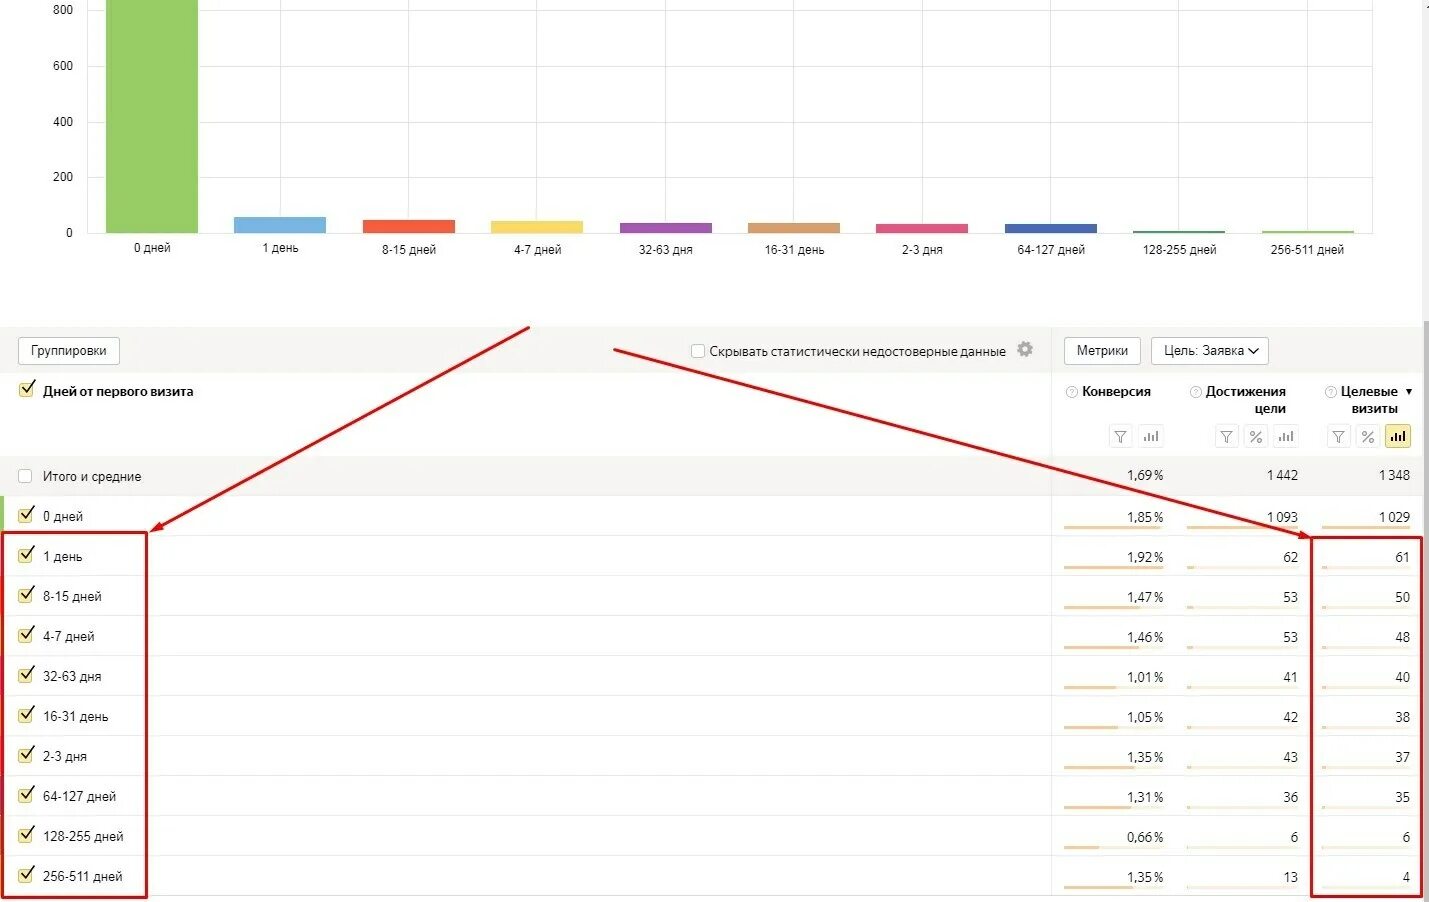Uncheck the 1 день row checkbox

[x=27, y=555]
